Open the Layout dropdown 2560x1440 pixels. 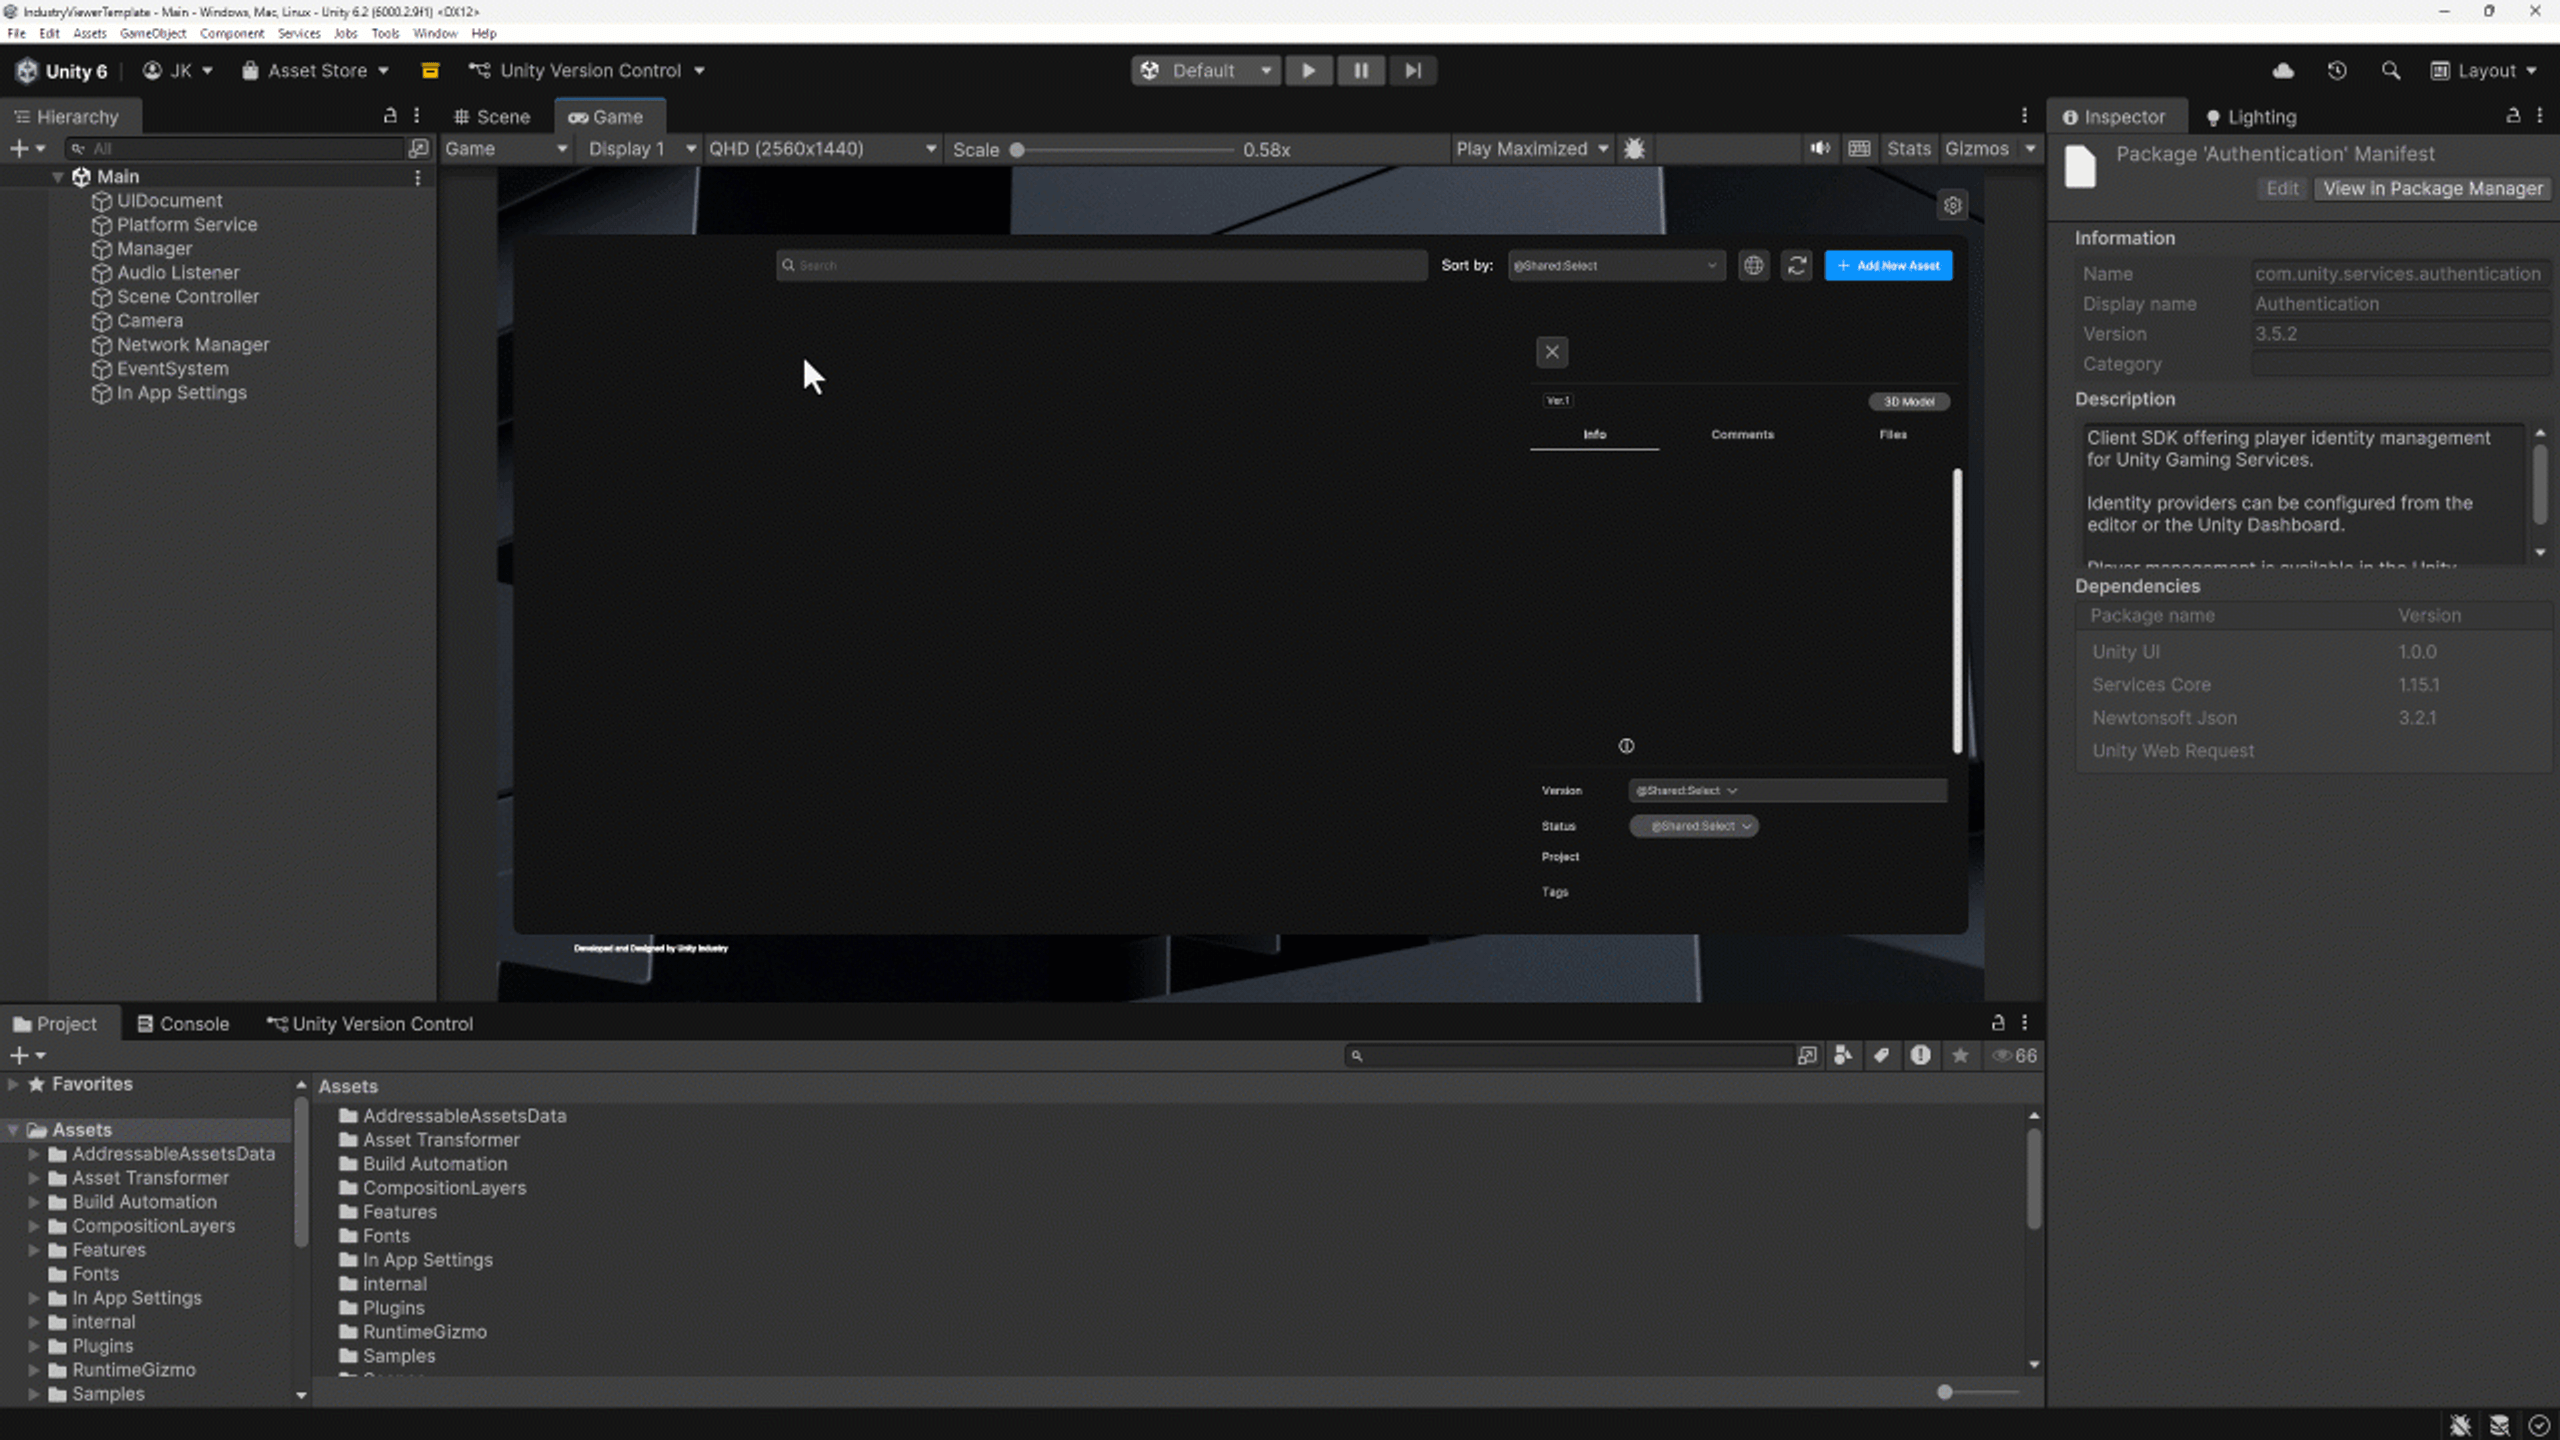click(2483, 71)
